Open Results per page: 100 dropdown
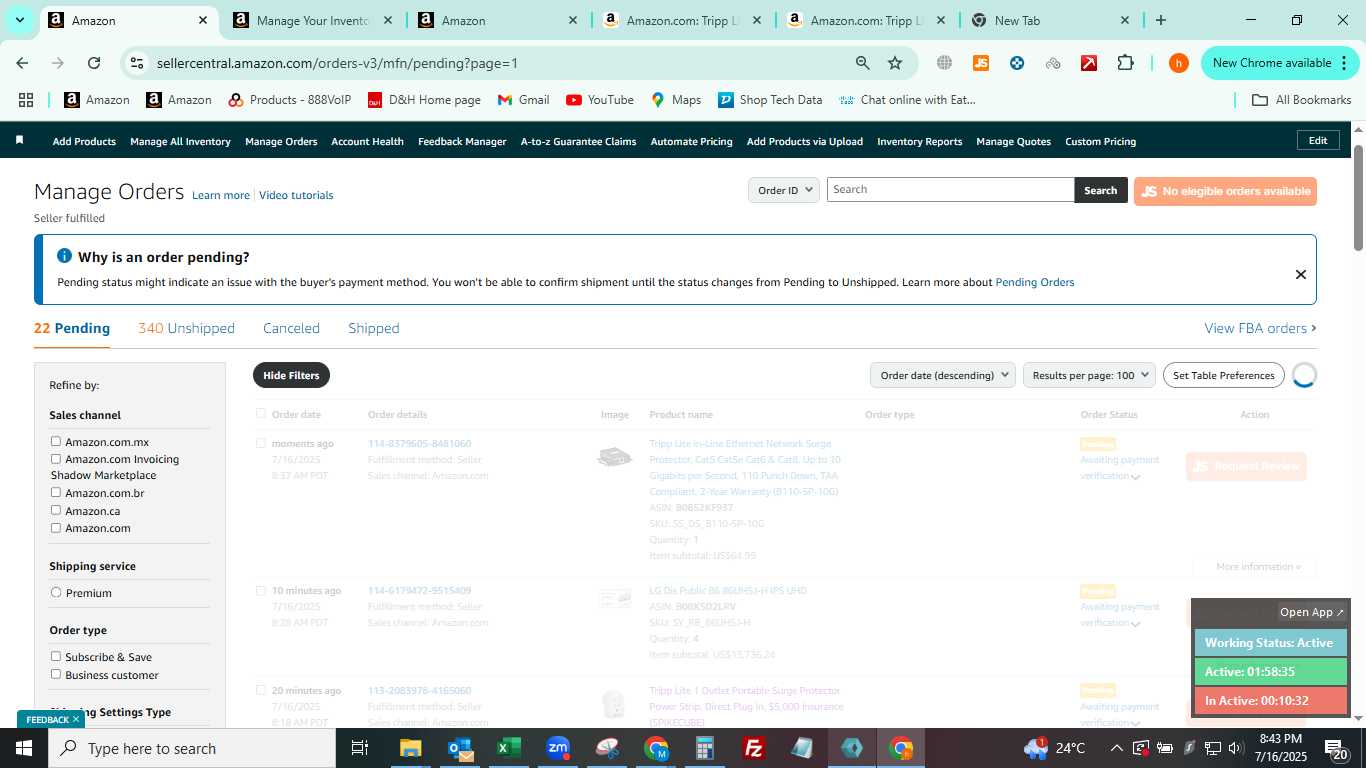This screenshot has width=1366, height=768. [1089, 375]
